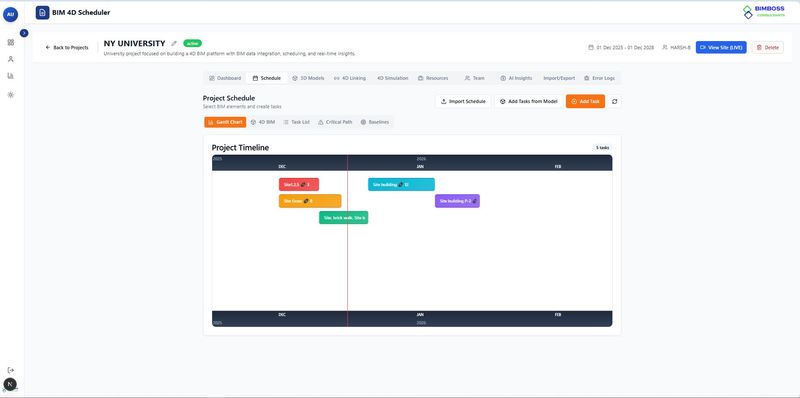The image size is (800, 398).
Task: Click the link icon on the purple task bar
Action: pyautogui.click(x=474, y=201)
